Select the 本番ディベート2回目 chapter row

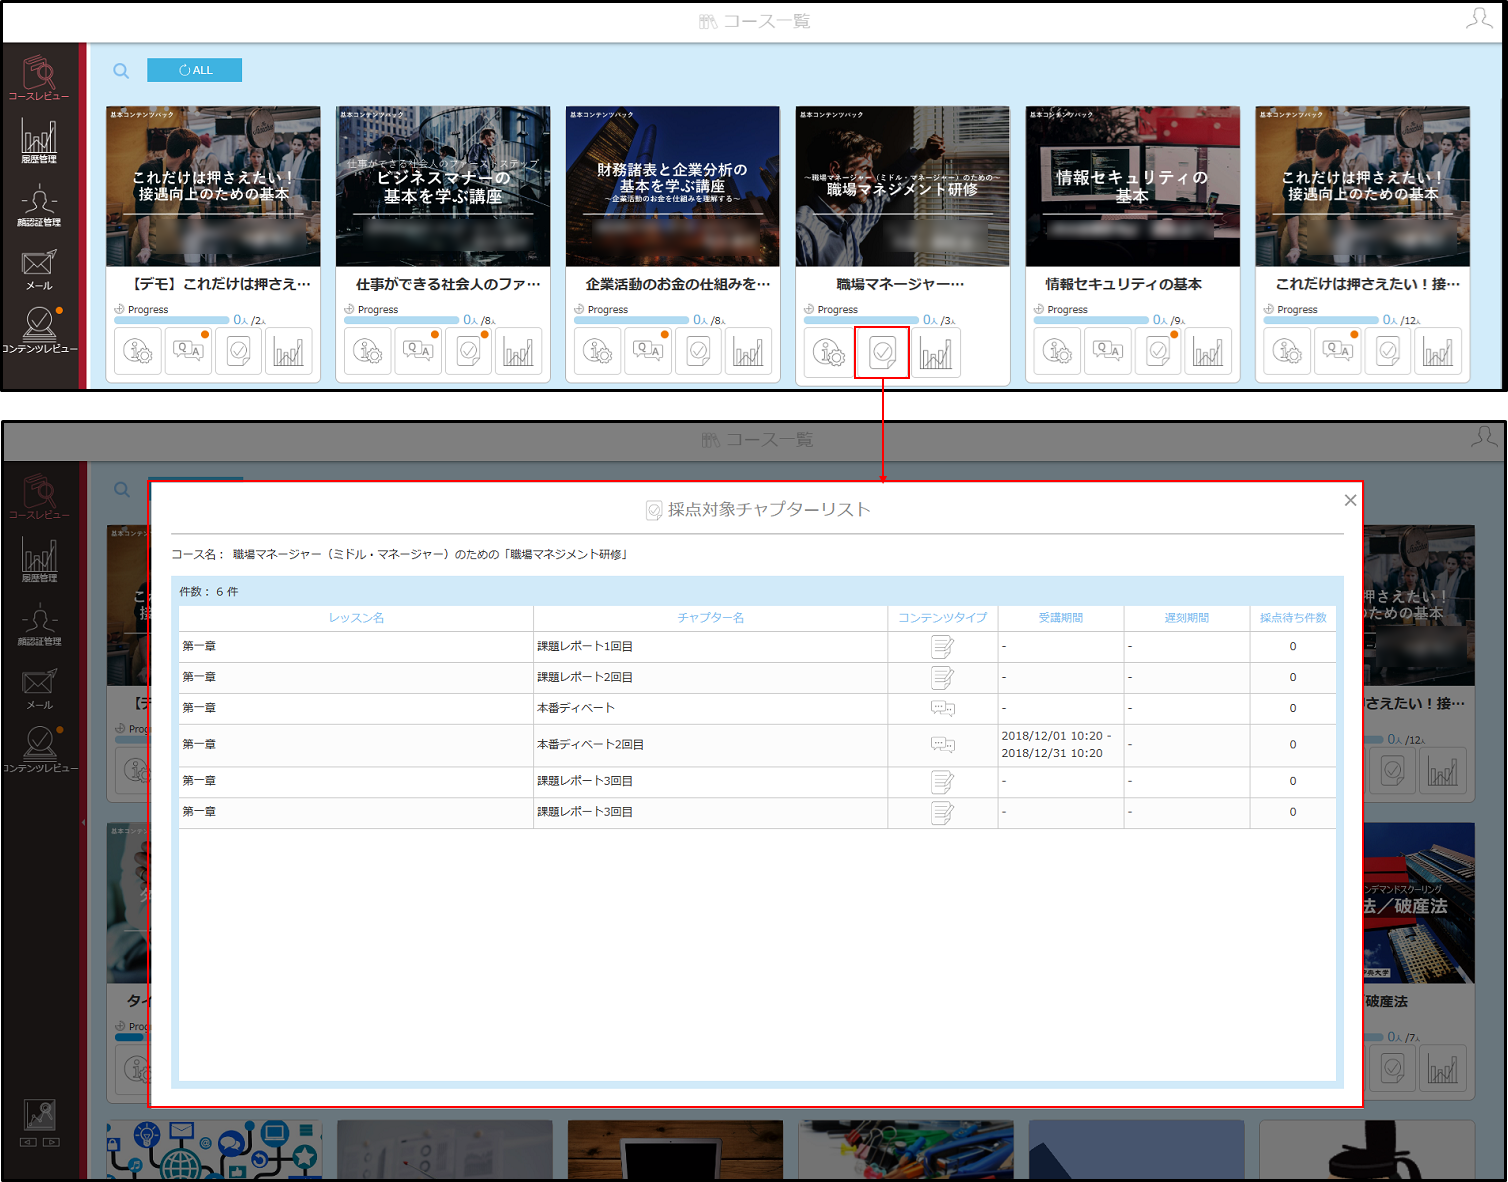757,745
